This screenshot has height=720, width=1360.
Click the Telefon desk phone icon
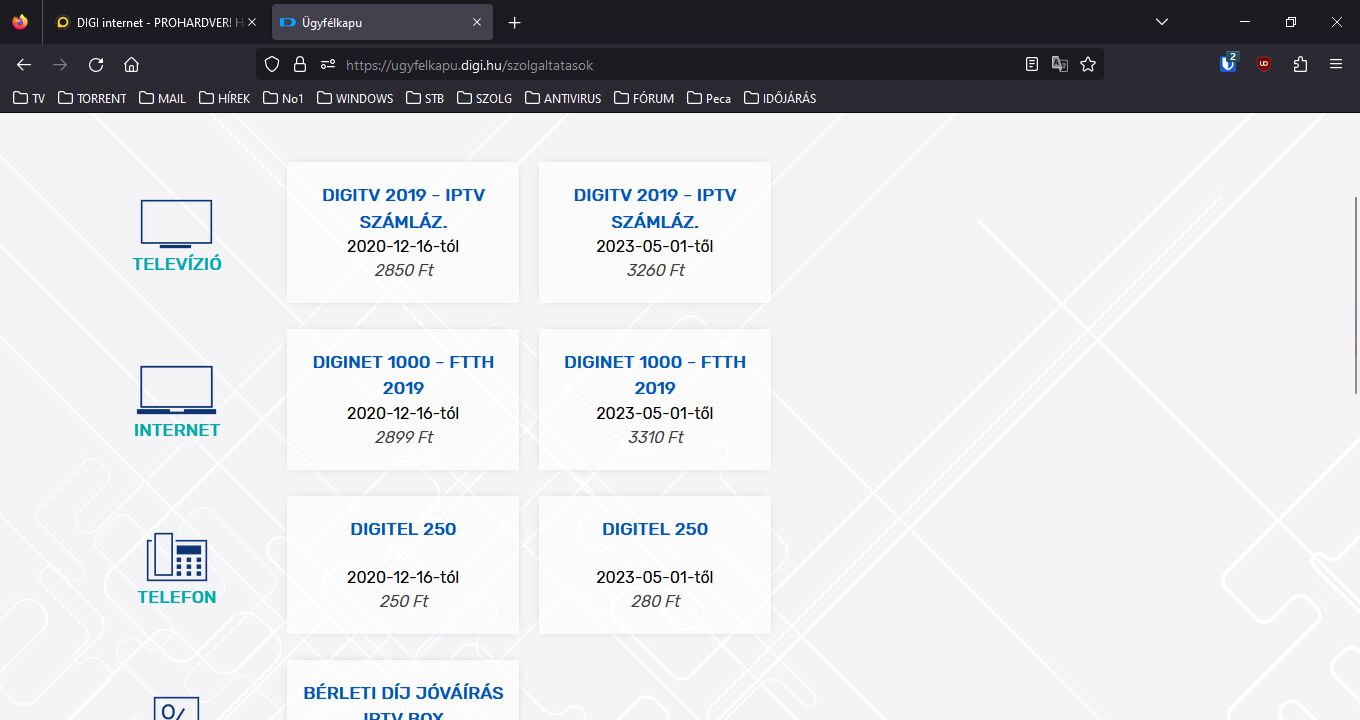point(176,556)
